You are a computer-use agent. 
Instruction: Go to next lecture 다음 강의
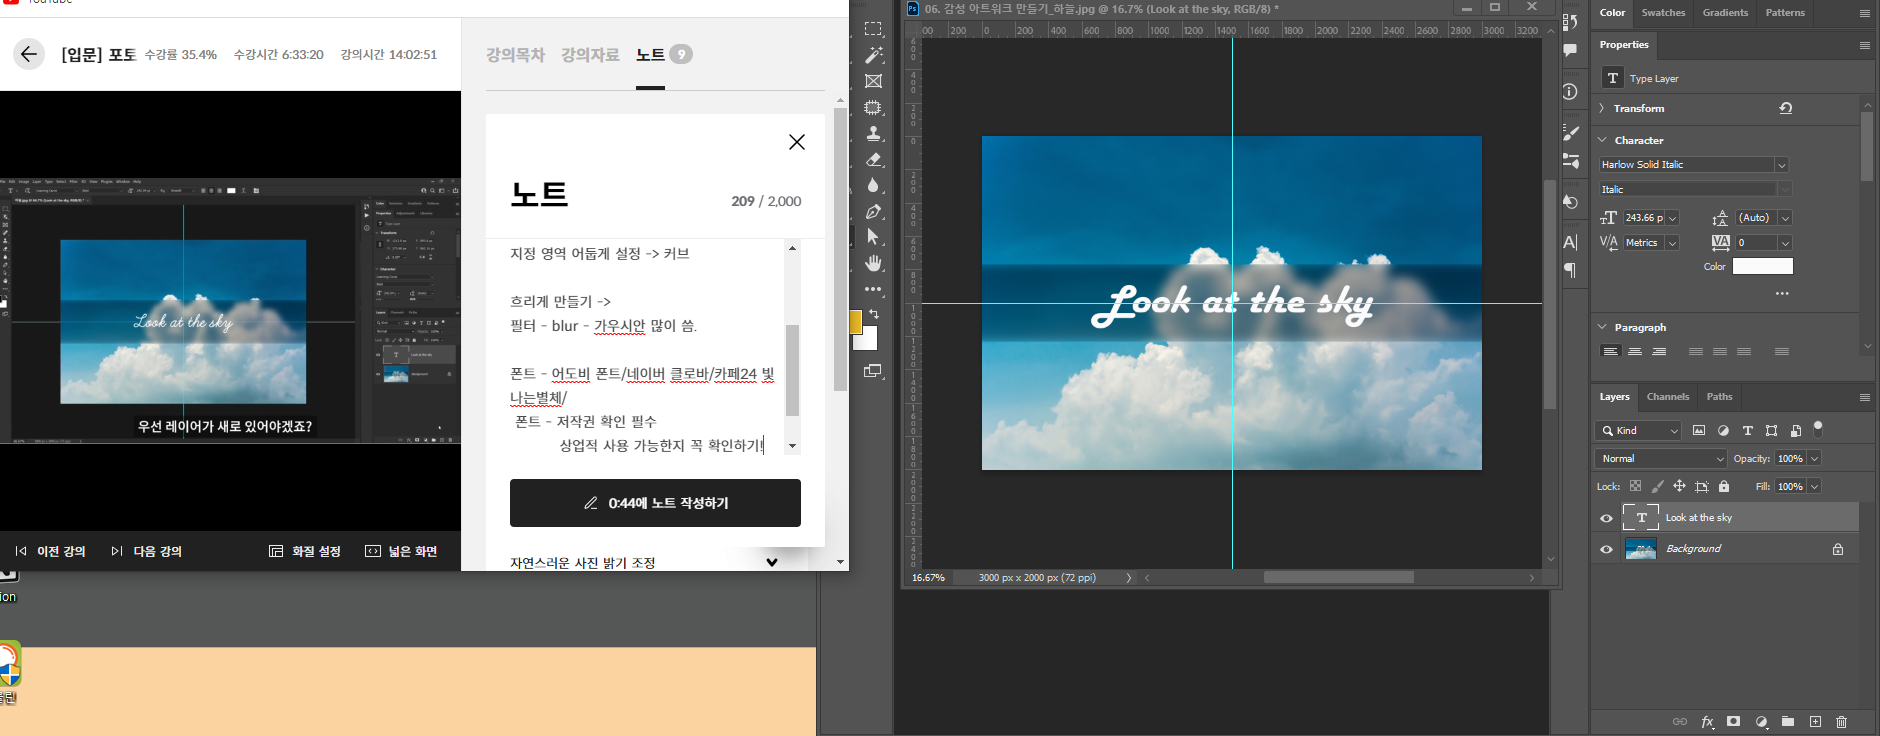click(146, 551)
